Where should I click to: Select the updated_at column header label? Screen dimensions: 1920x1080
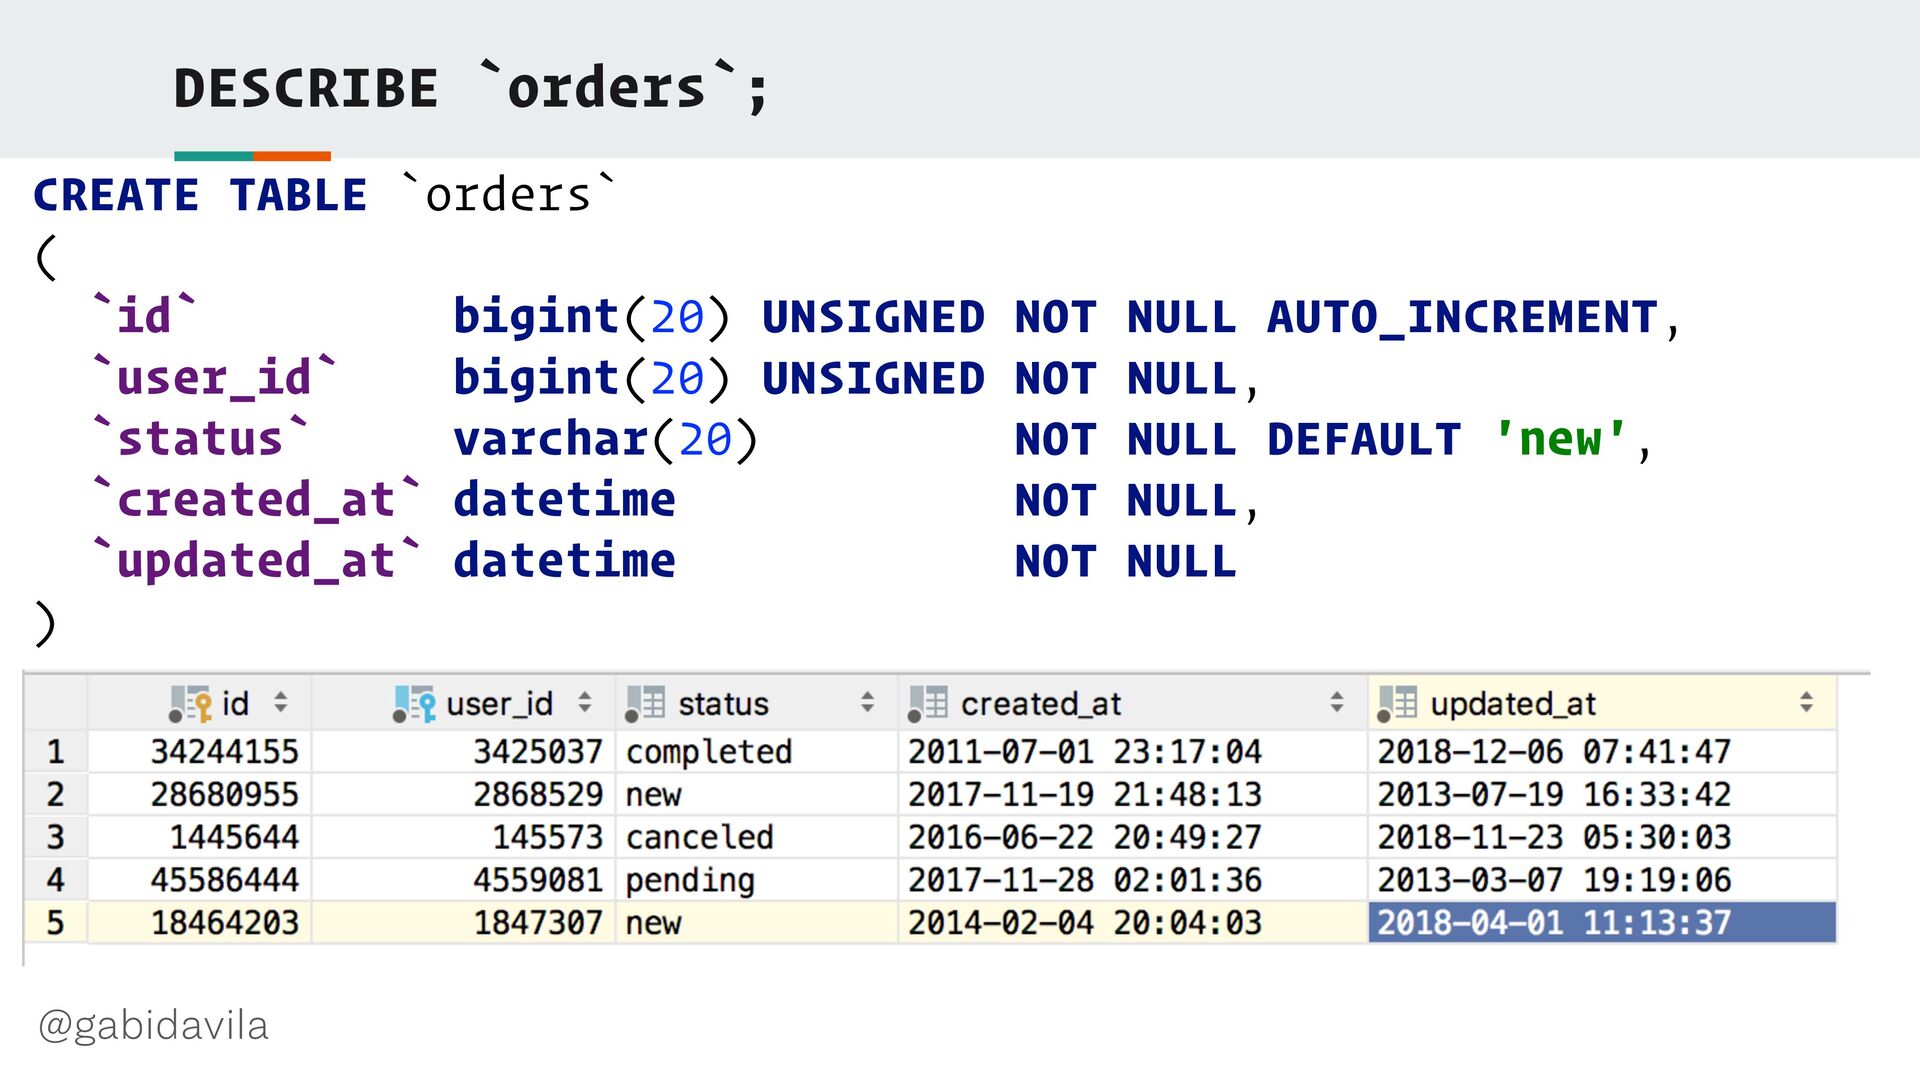1513,705
